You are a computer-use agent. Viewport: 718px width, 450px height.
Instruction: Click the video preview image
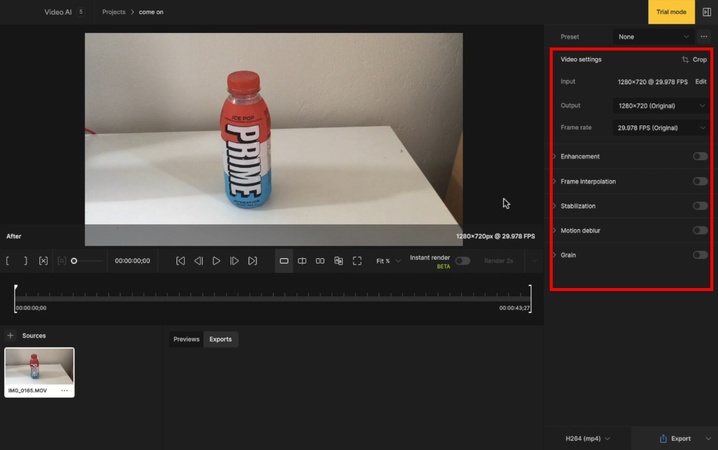click(273, 139)
